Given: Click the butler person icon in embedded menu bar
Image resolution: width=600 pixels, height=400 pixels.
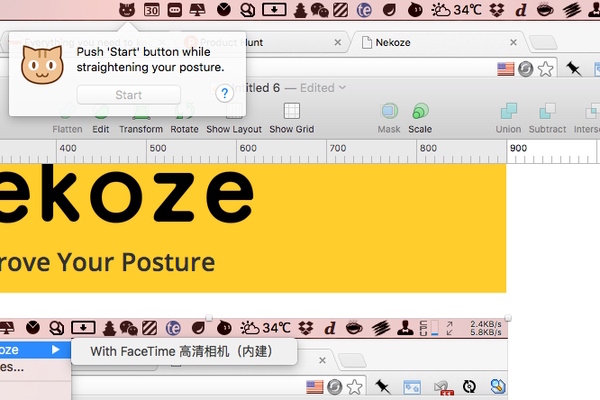Looking at the screenshot, I should coord(405,328).
